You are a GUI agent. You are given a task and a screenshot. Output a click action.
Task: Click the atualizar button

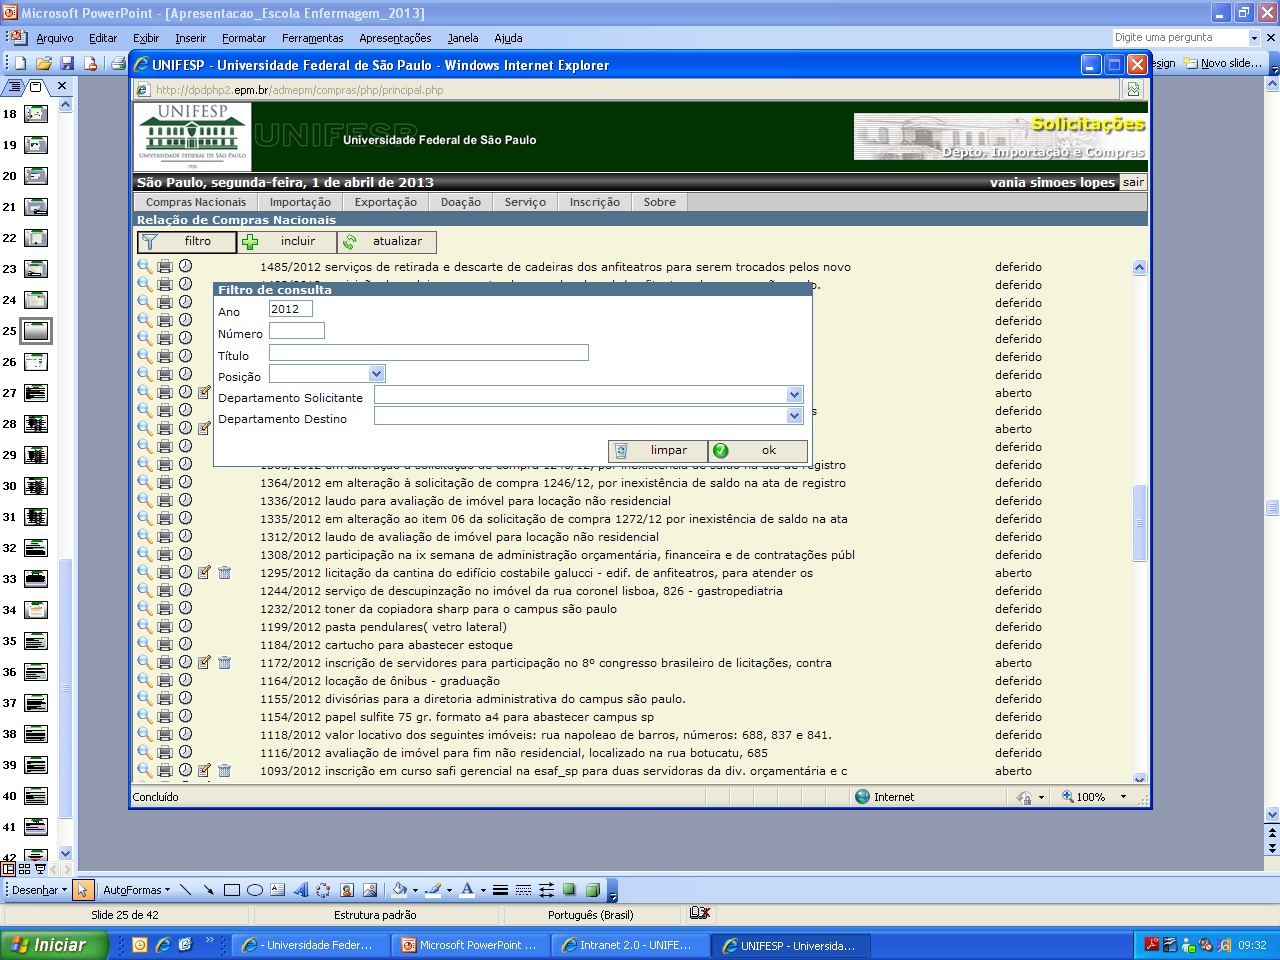point(387,241)
